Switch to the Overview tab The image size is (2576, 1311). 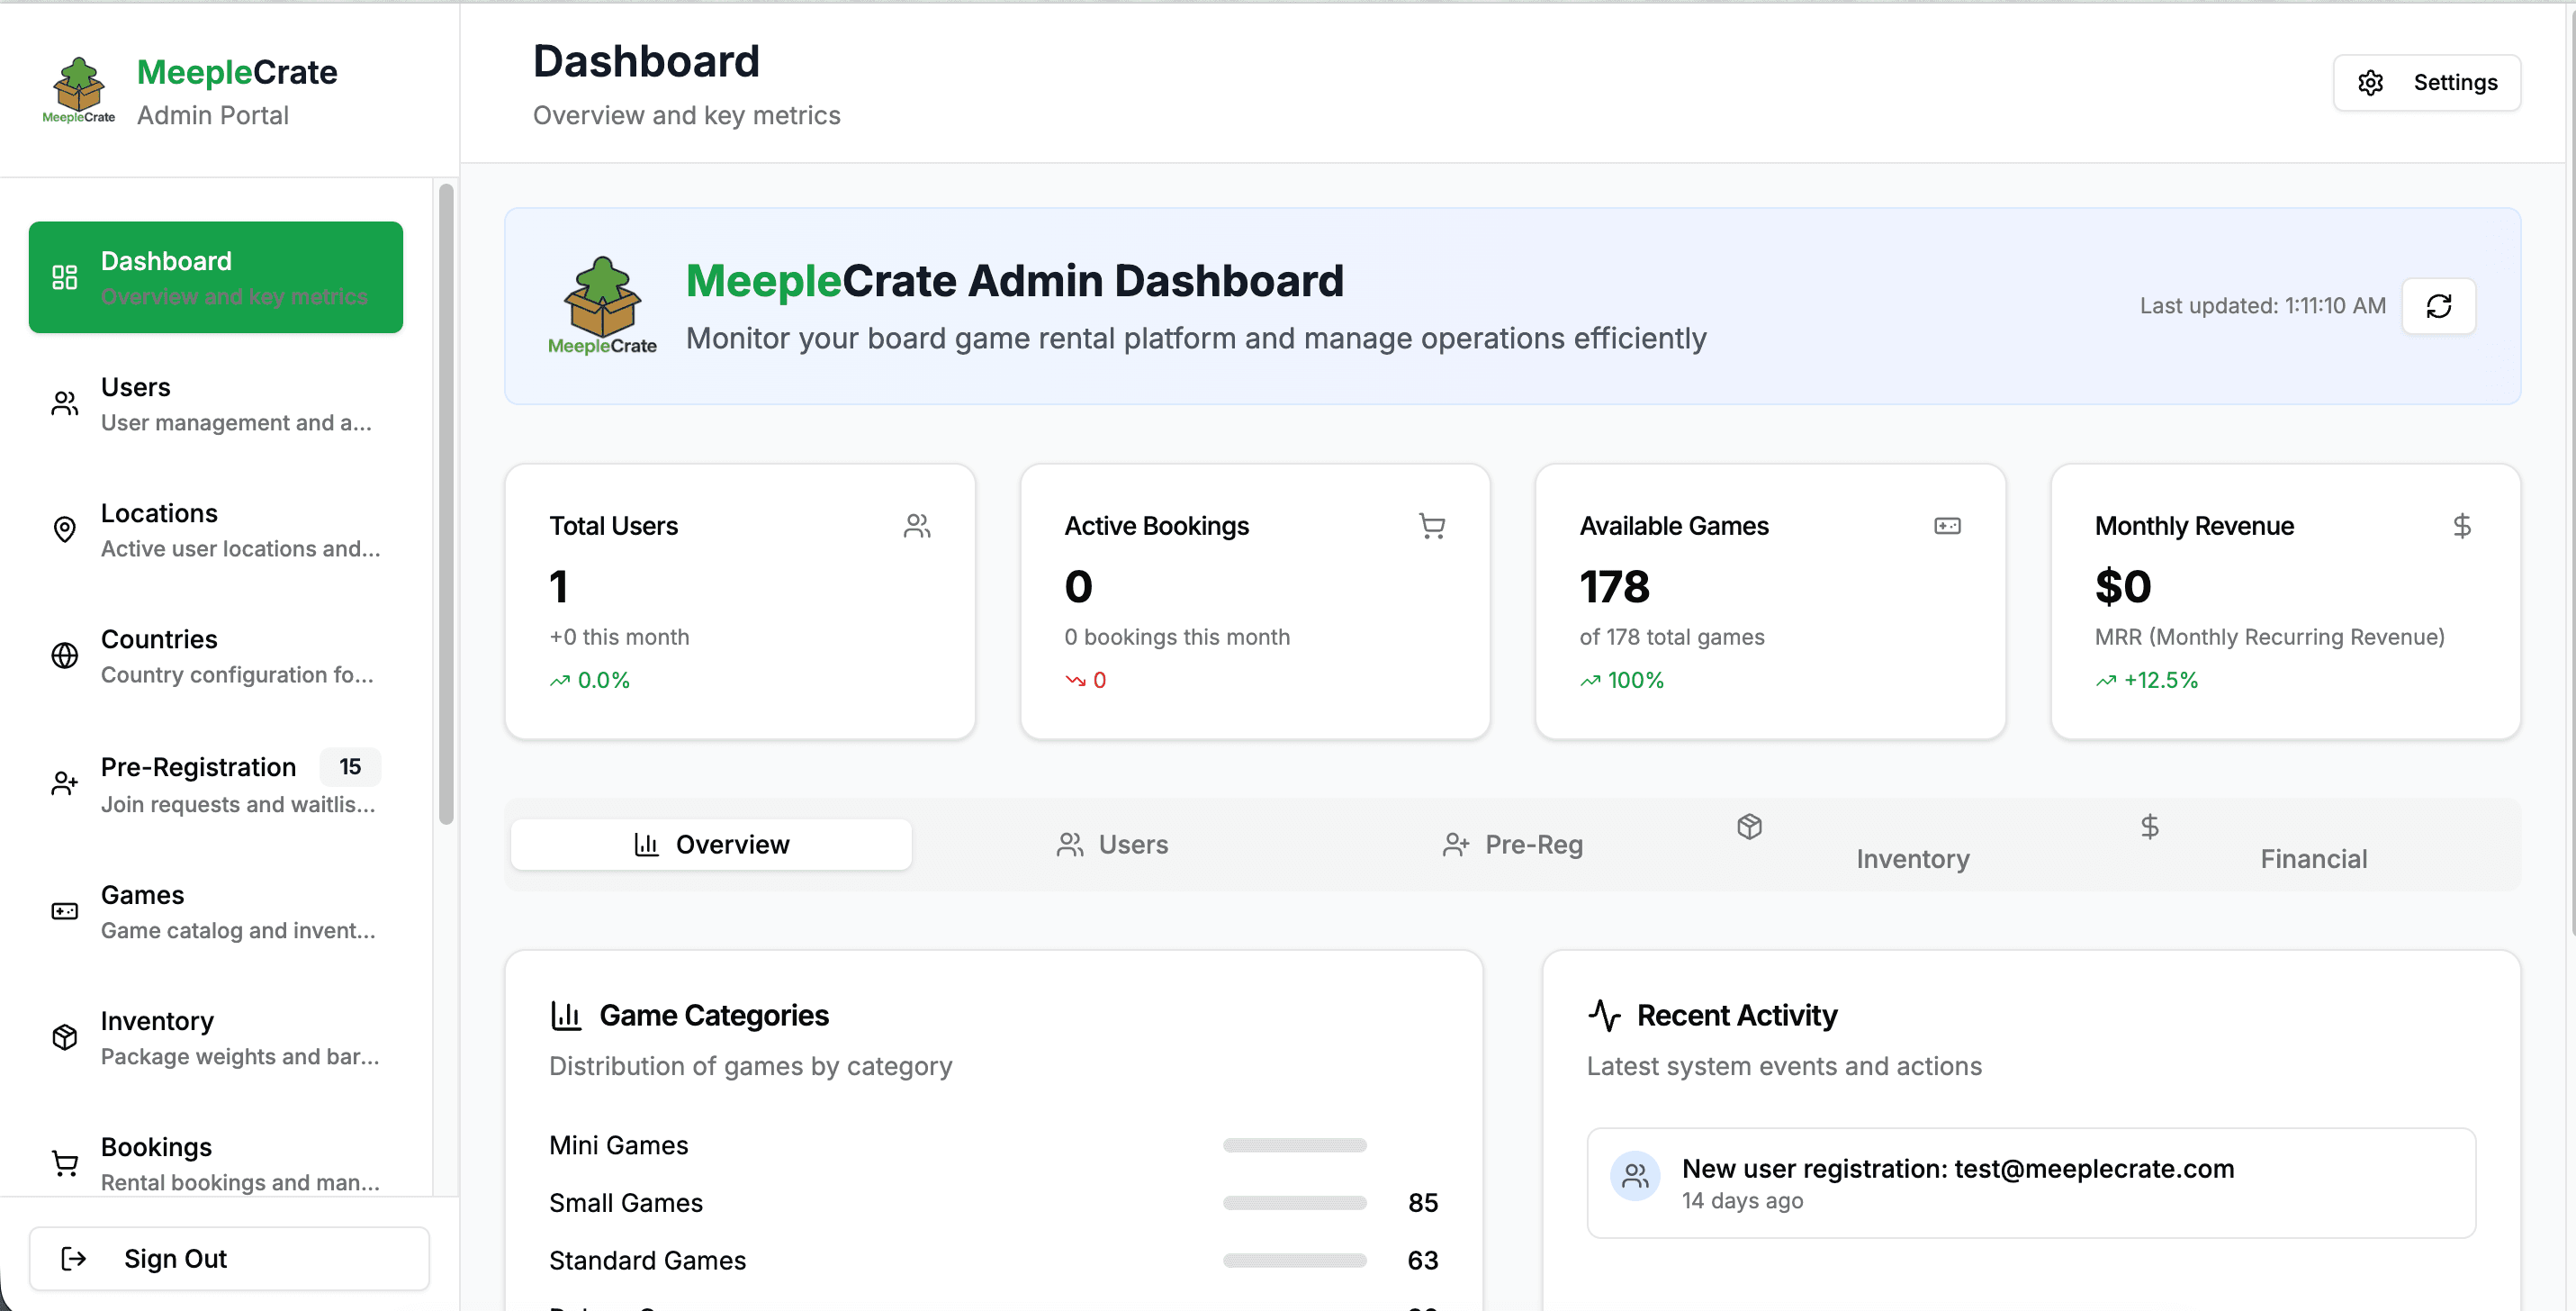(x=711, y=845)
